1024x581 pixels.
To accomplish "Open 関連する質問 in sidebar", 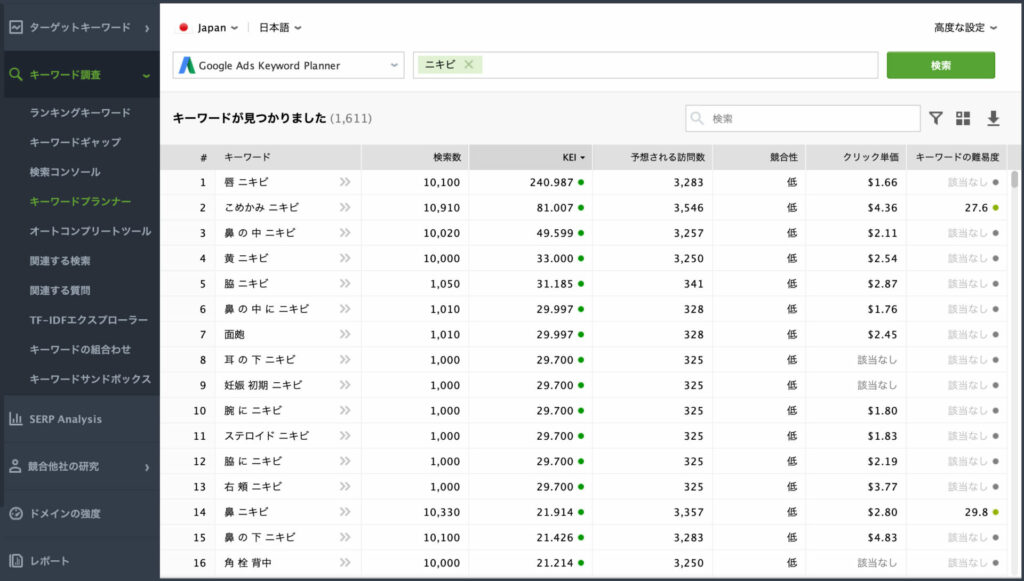I will tap(59, 290).
